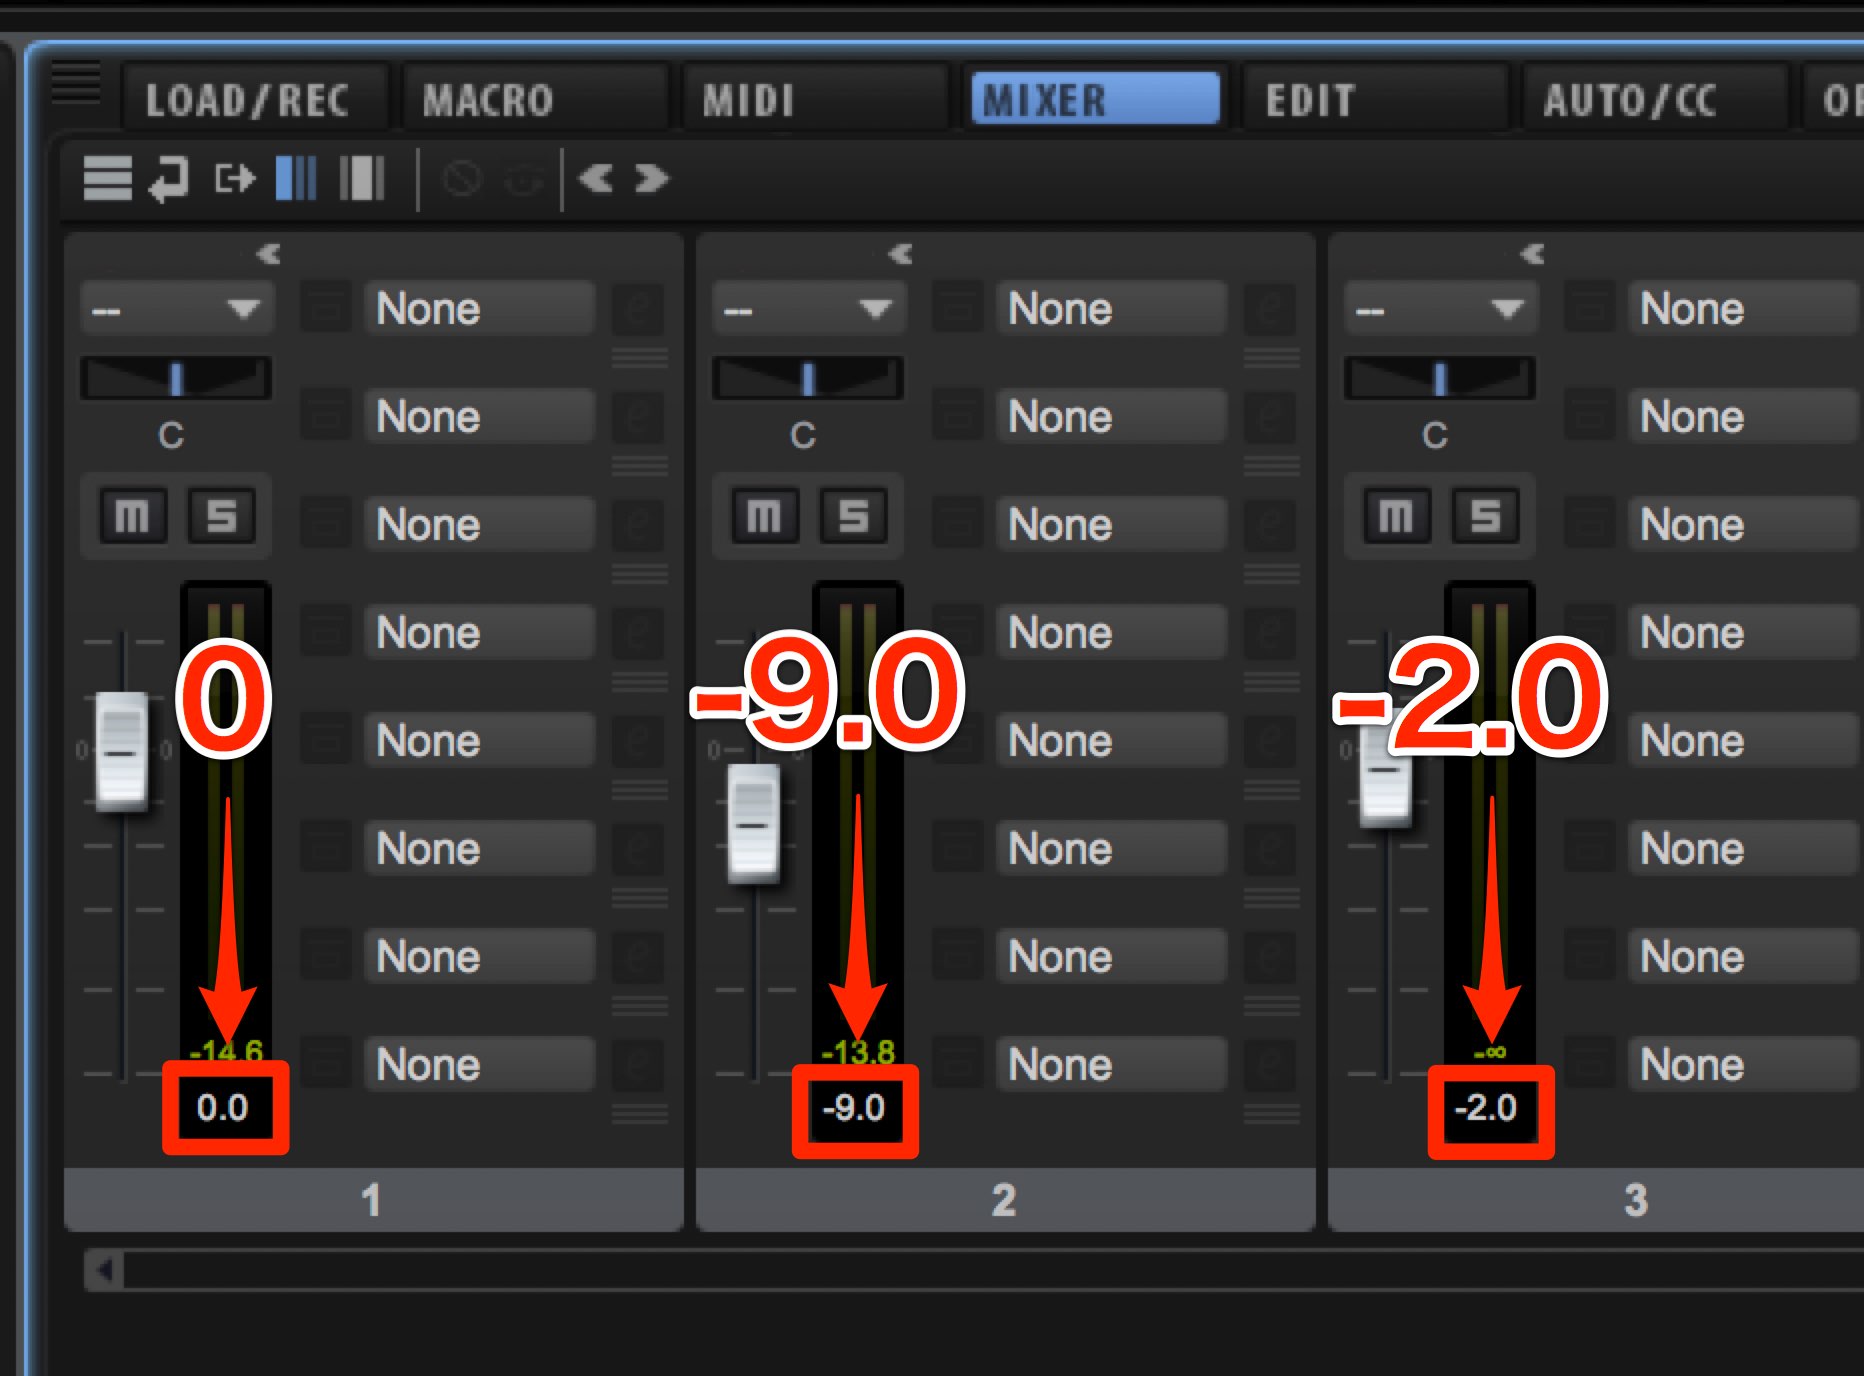Toggle bypass on channel 1's first insert slot
Image resolution: width=1864 pixels, height=1376 pixels.
pos(325,308)
